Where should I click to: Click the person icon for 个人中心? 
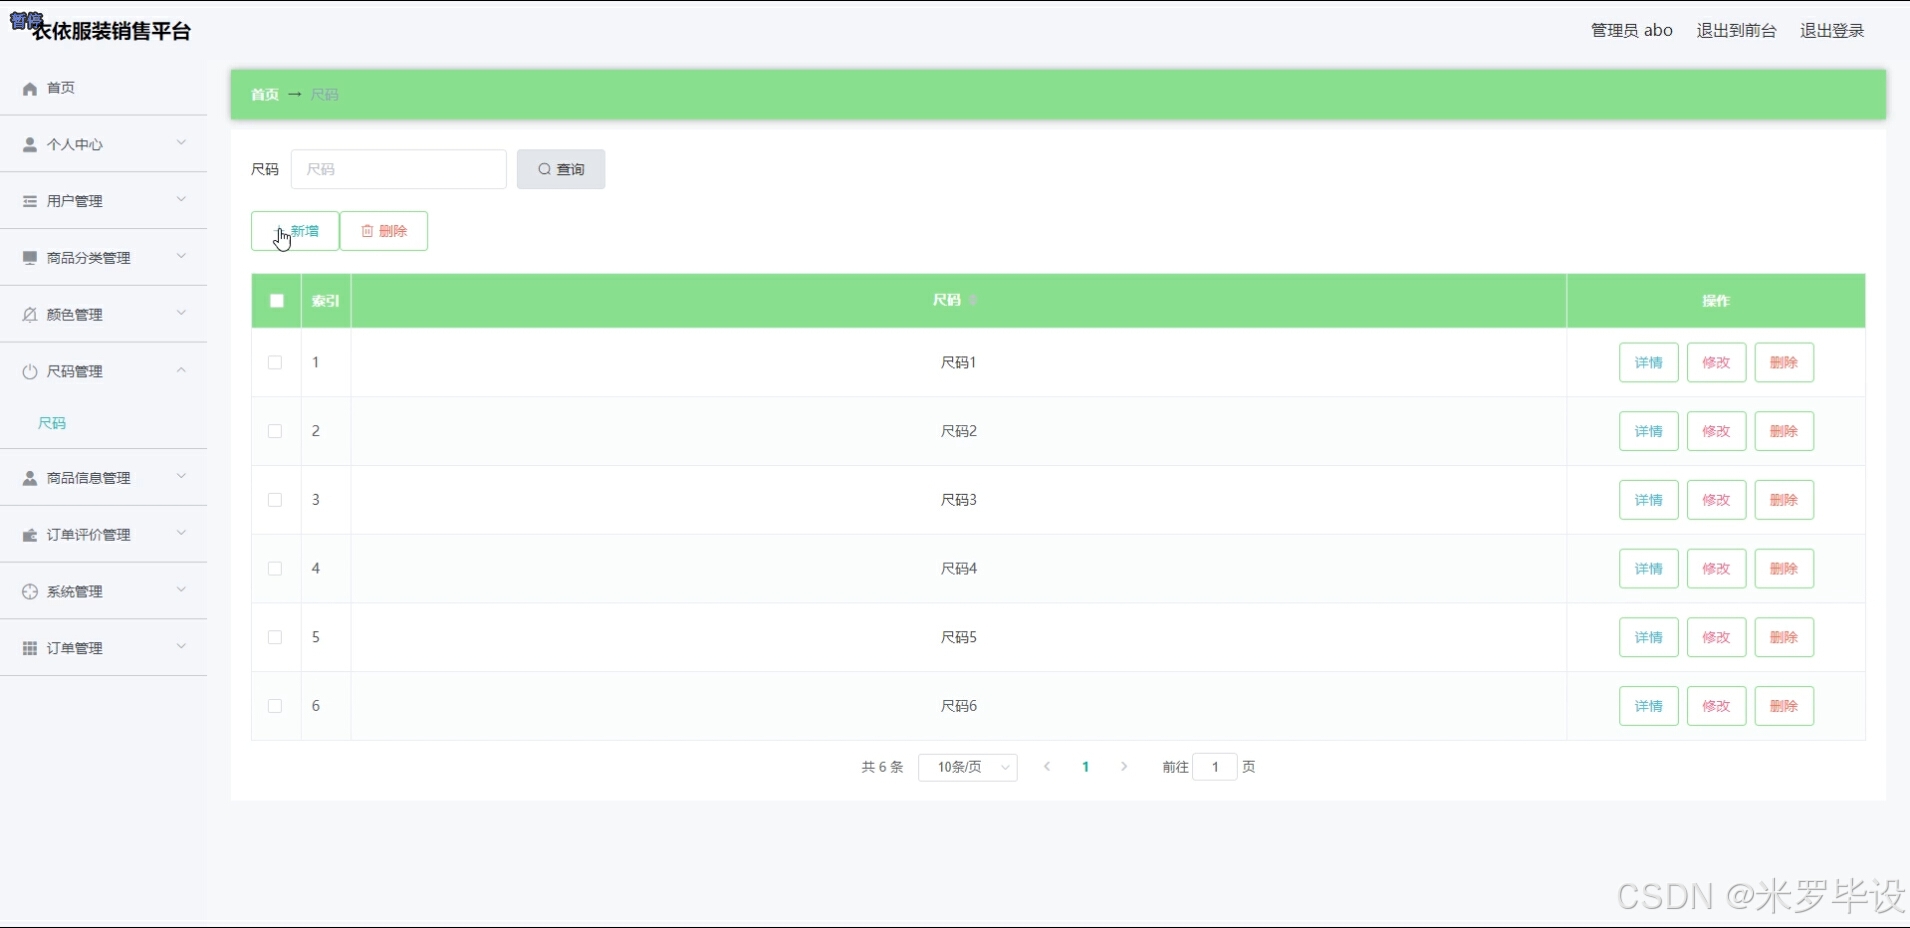(x=30, y=144)
